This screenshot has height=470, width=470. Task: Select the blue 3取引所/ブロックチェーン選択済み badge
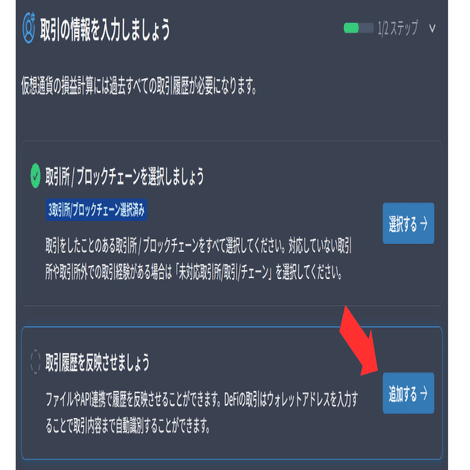pos(96,210)
